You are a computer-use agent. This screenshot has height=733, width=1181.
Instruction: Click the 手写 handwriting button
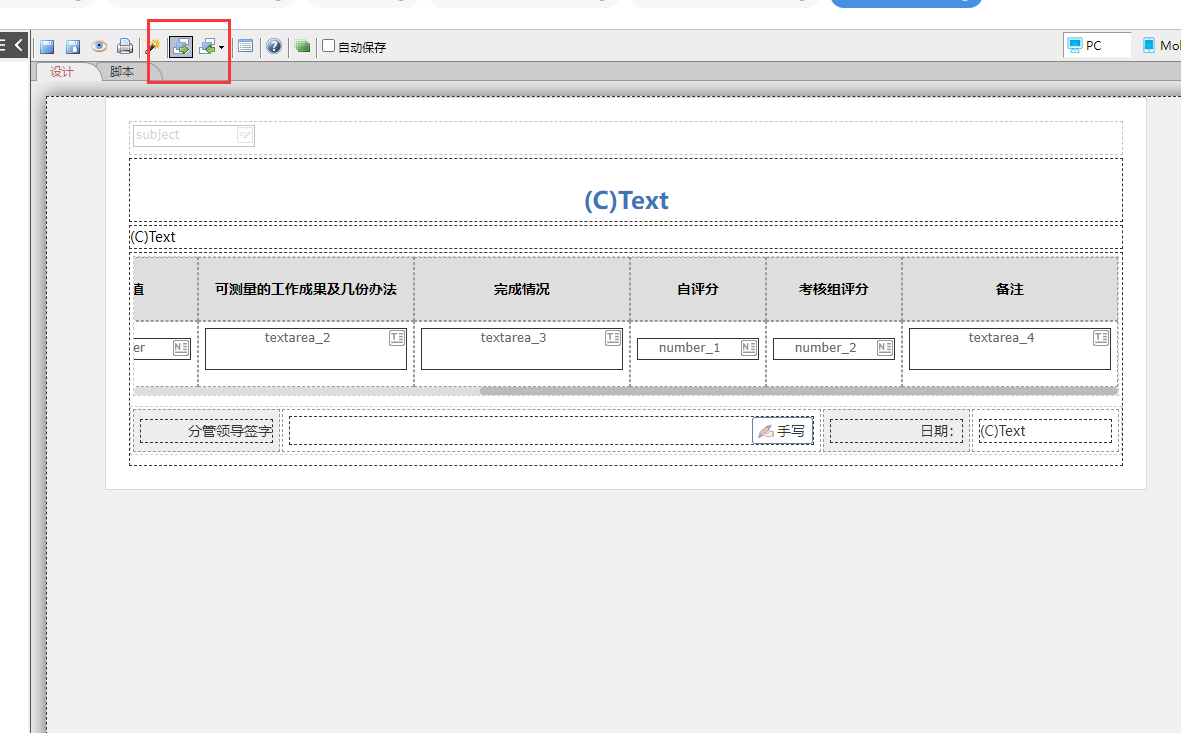coord(782,431)
